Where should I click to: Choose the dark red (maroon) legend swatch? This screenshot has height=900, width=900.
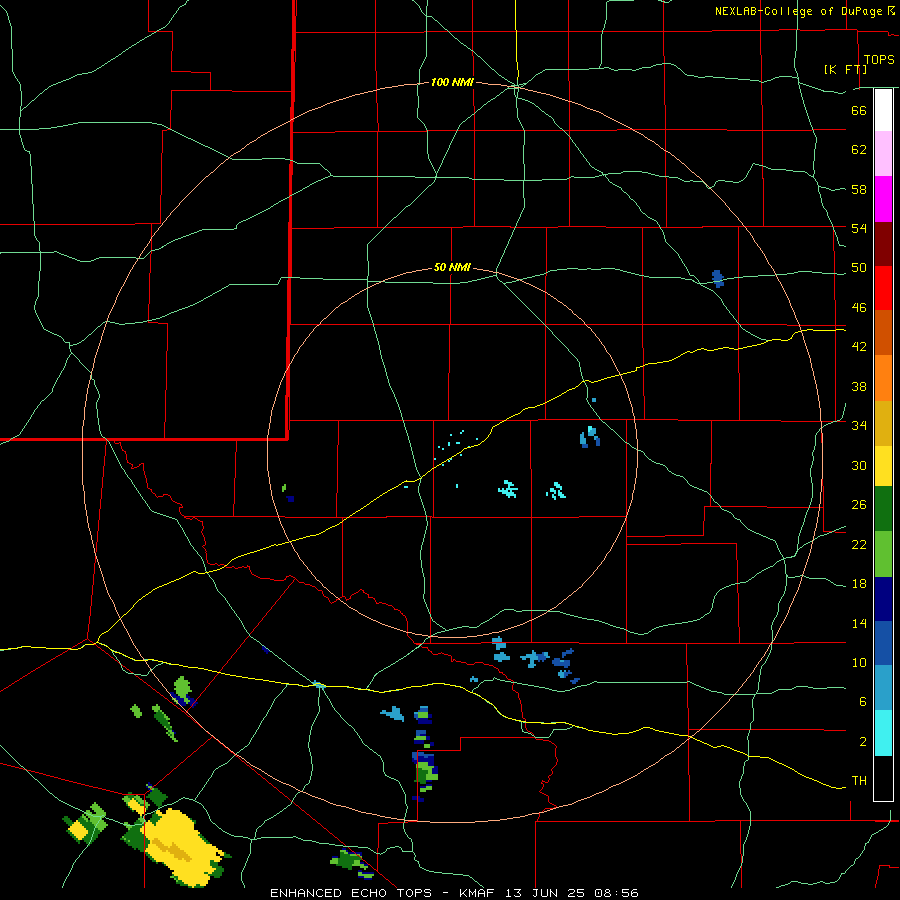click(x=883, y=244)
